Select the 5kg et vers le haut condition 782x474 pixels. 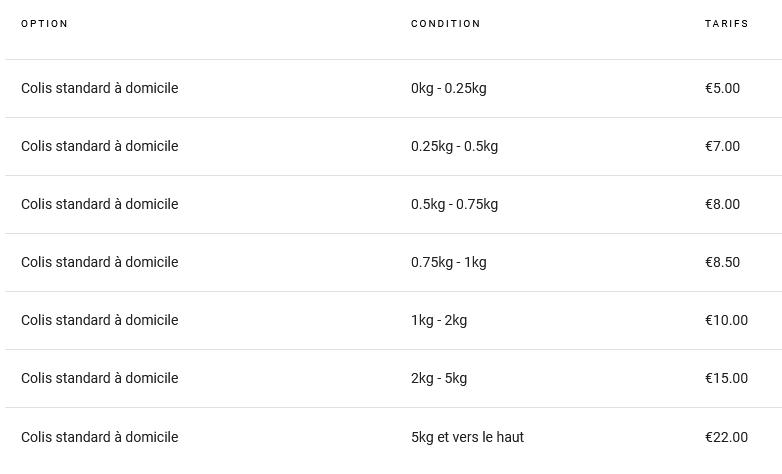point(467,437)
